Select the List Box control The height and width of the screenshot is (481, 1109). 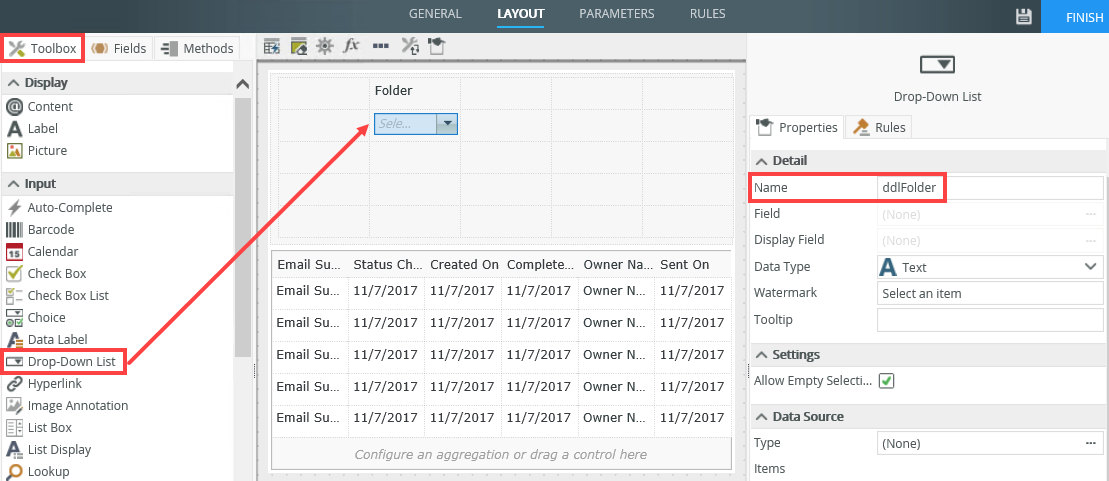pos(50,428)
